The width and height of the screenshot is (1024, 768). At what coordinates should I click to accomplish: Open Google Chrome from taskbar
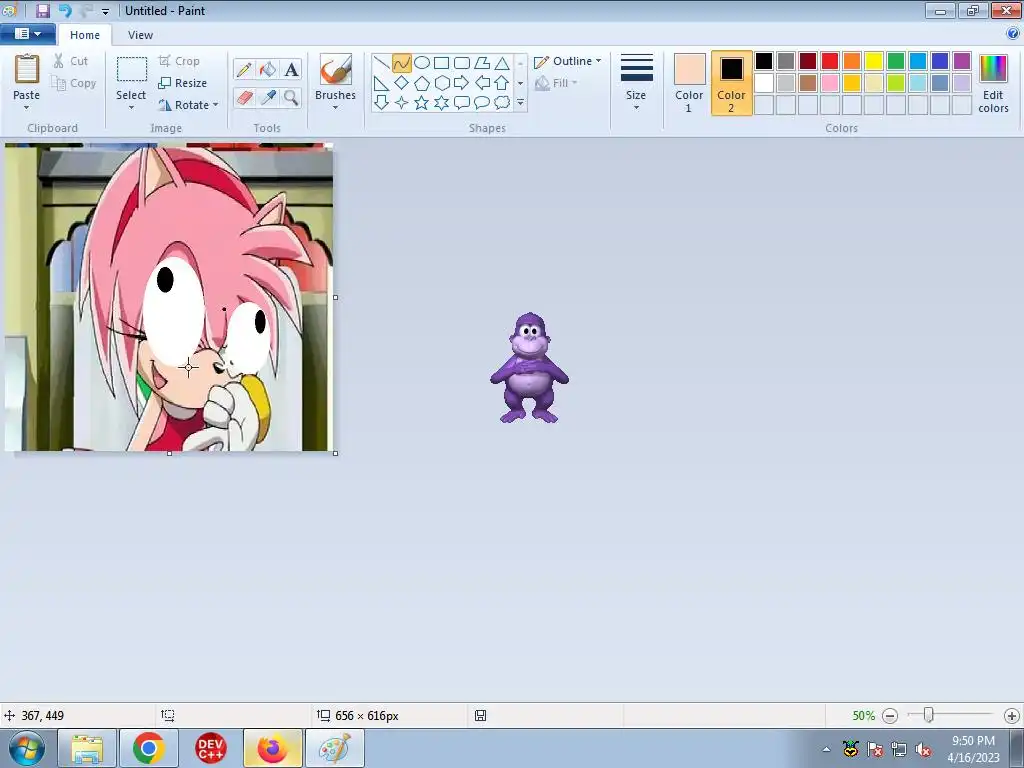click(x=148, y=748)
